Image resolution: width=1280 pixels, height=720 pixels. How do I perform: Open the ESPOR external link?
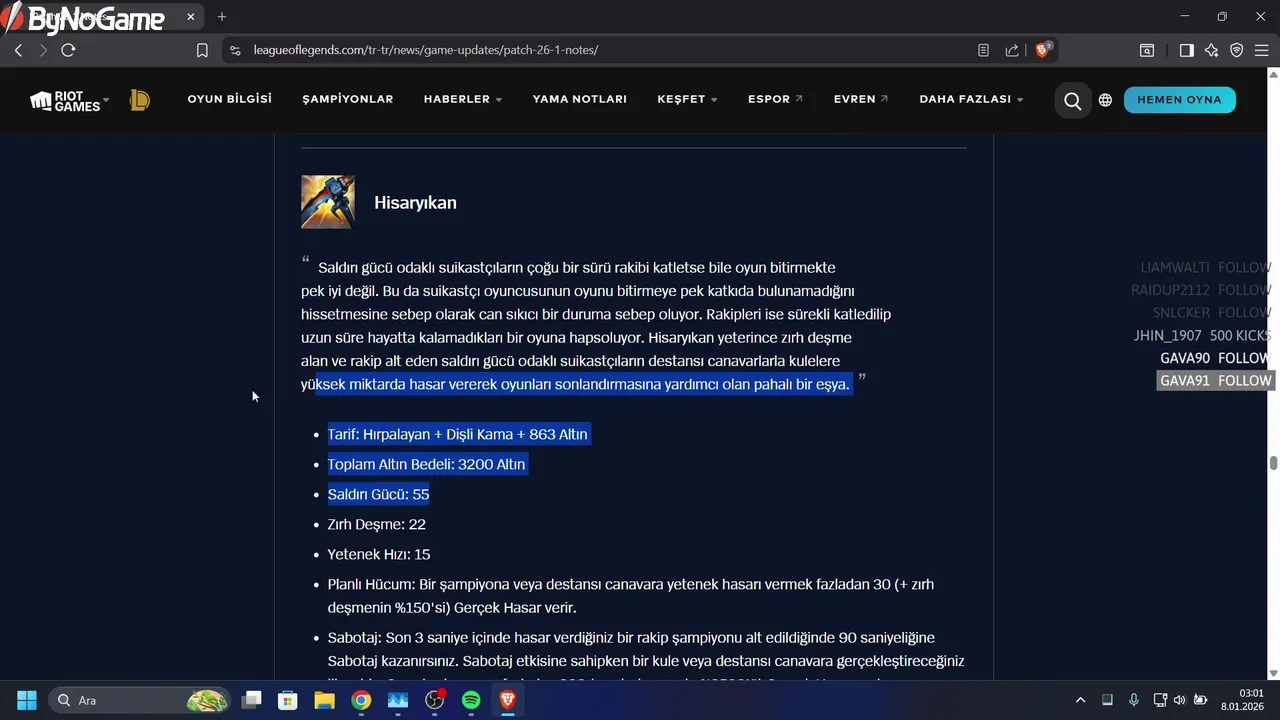(775, 99)
